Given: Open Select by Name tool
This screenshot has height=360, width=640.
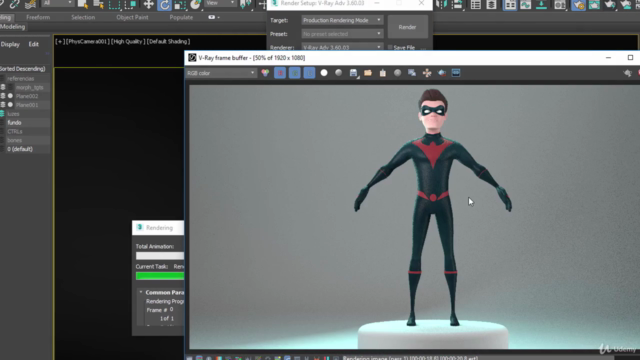Looking at the screenshot, I should pos(98,4).
